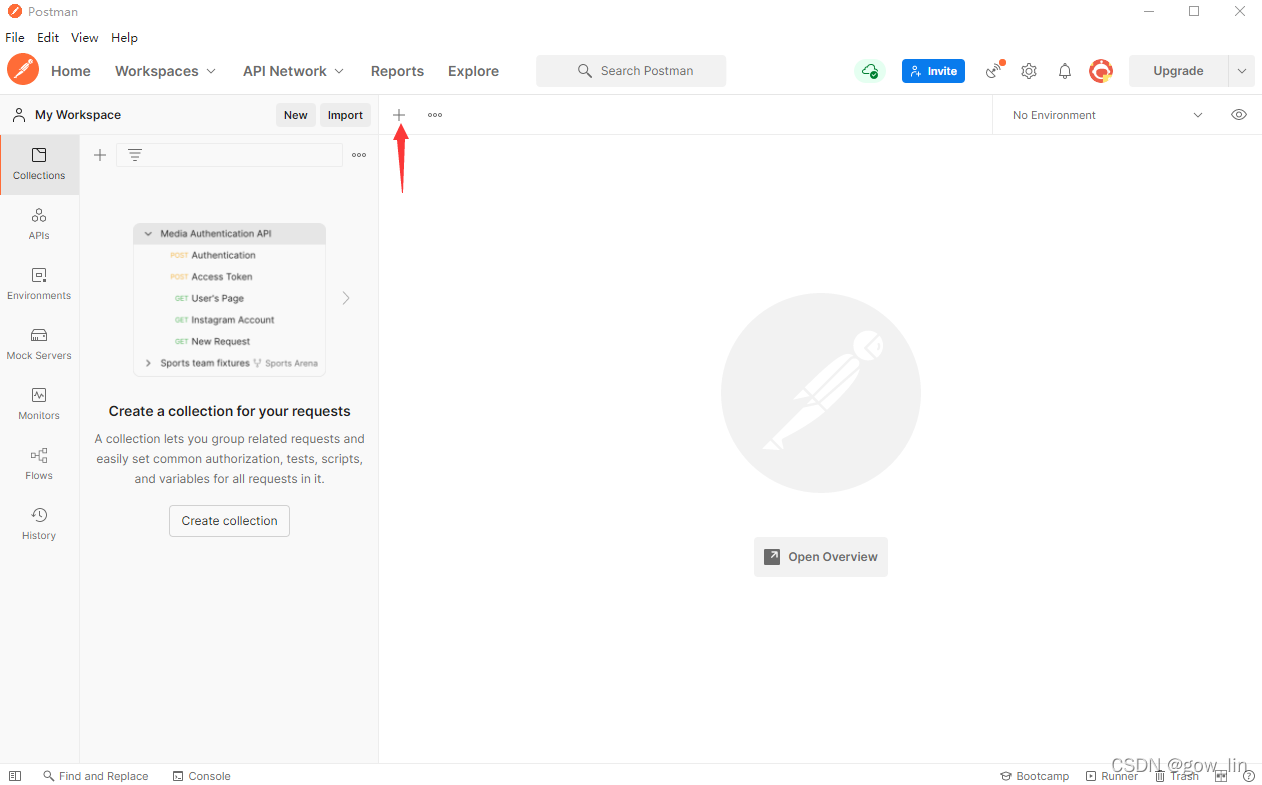
Task: Open Bootcamp from status bar
Action: point(1034,776)
